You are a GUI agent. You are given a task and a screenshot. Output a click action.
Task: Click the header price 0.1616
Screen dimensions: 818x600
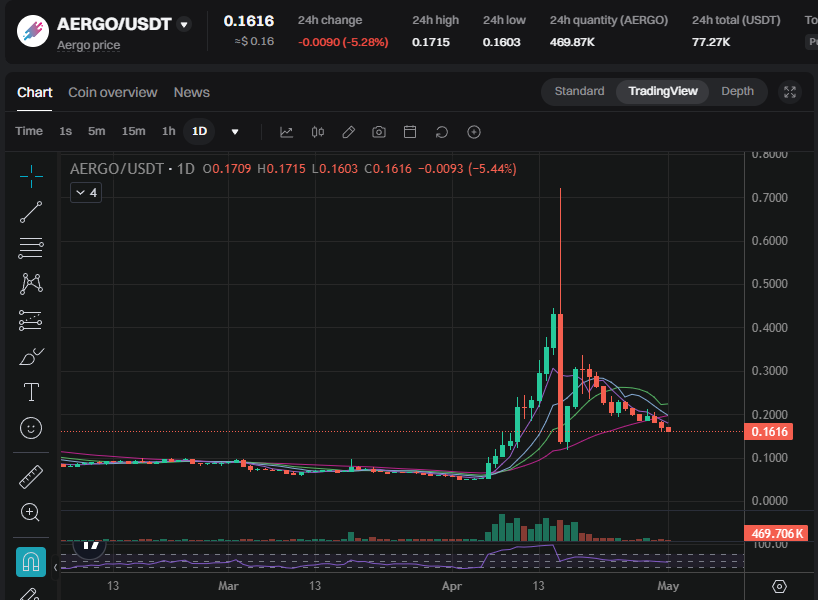[x=249, y=21]
